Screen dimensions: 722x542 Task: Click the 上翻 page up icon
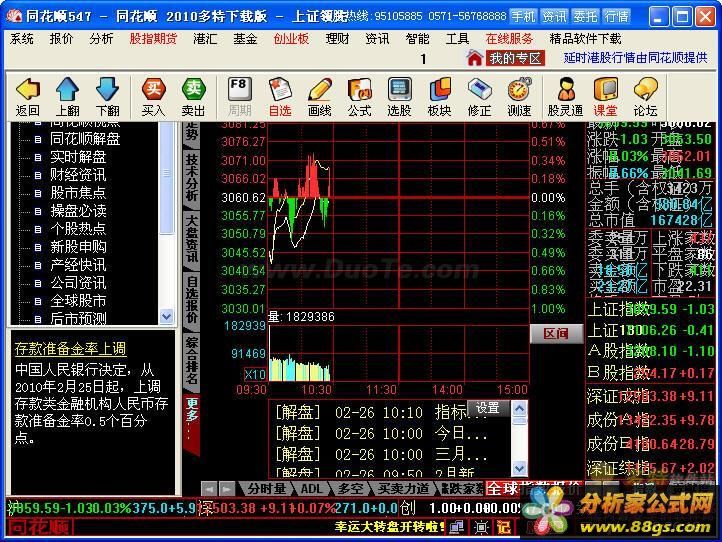click(67, 89)
